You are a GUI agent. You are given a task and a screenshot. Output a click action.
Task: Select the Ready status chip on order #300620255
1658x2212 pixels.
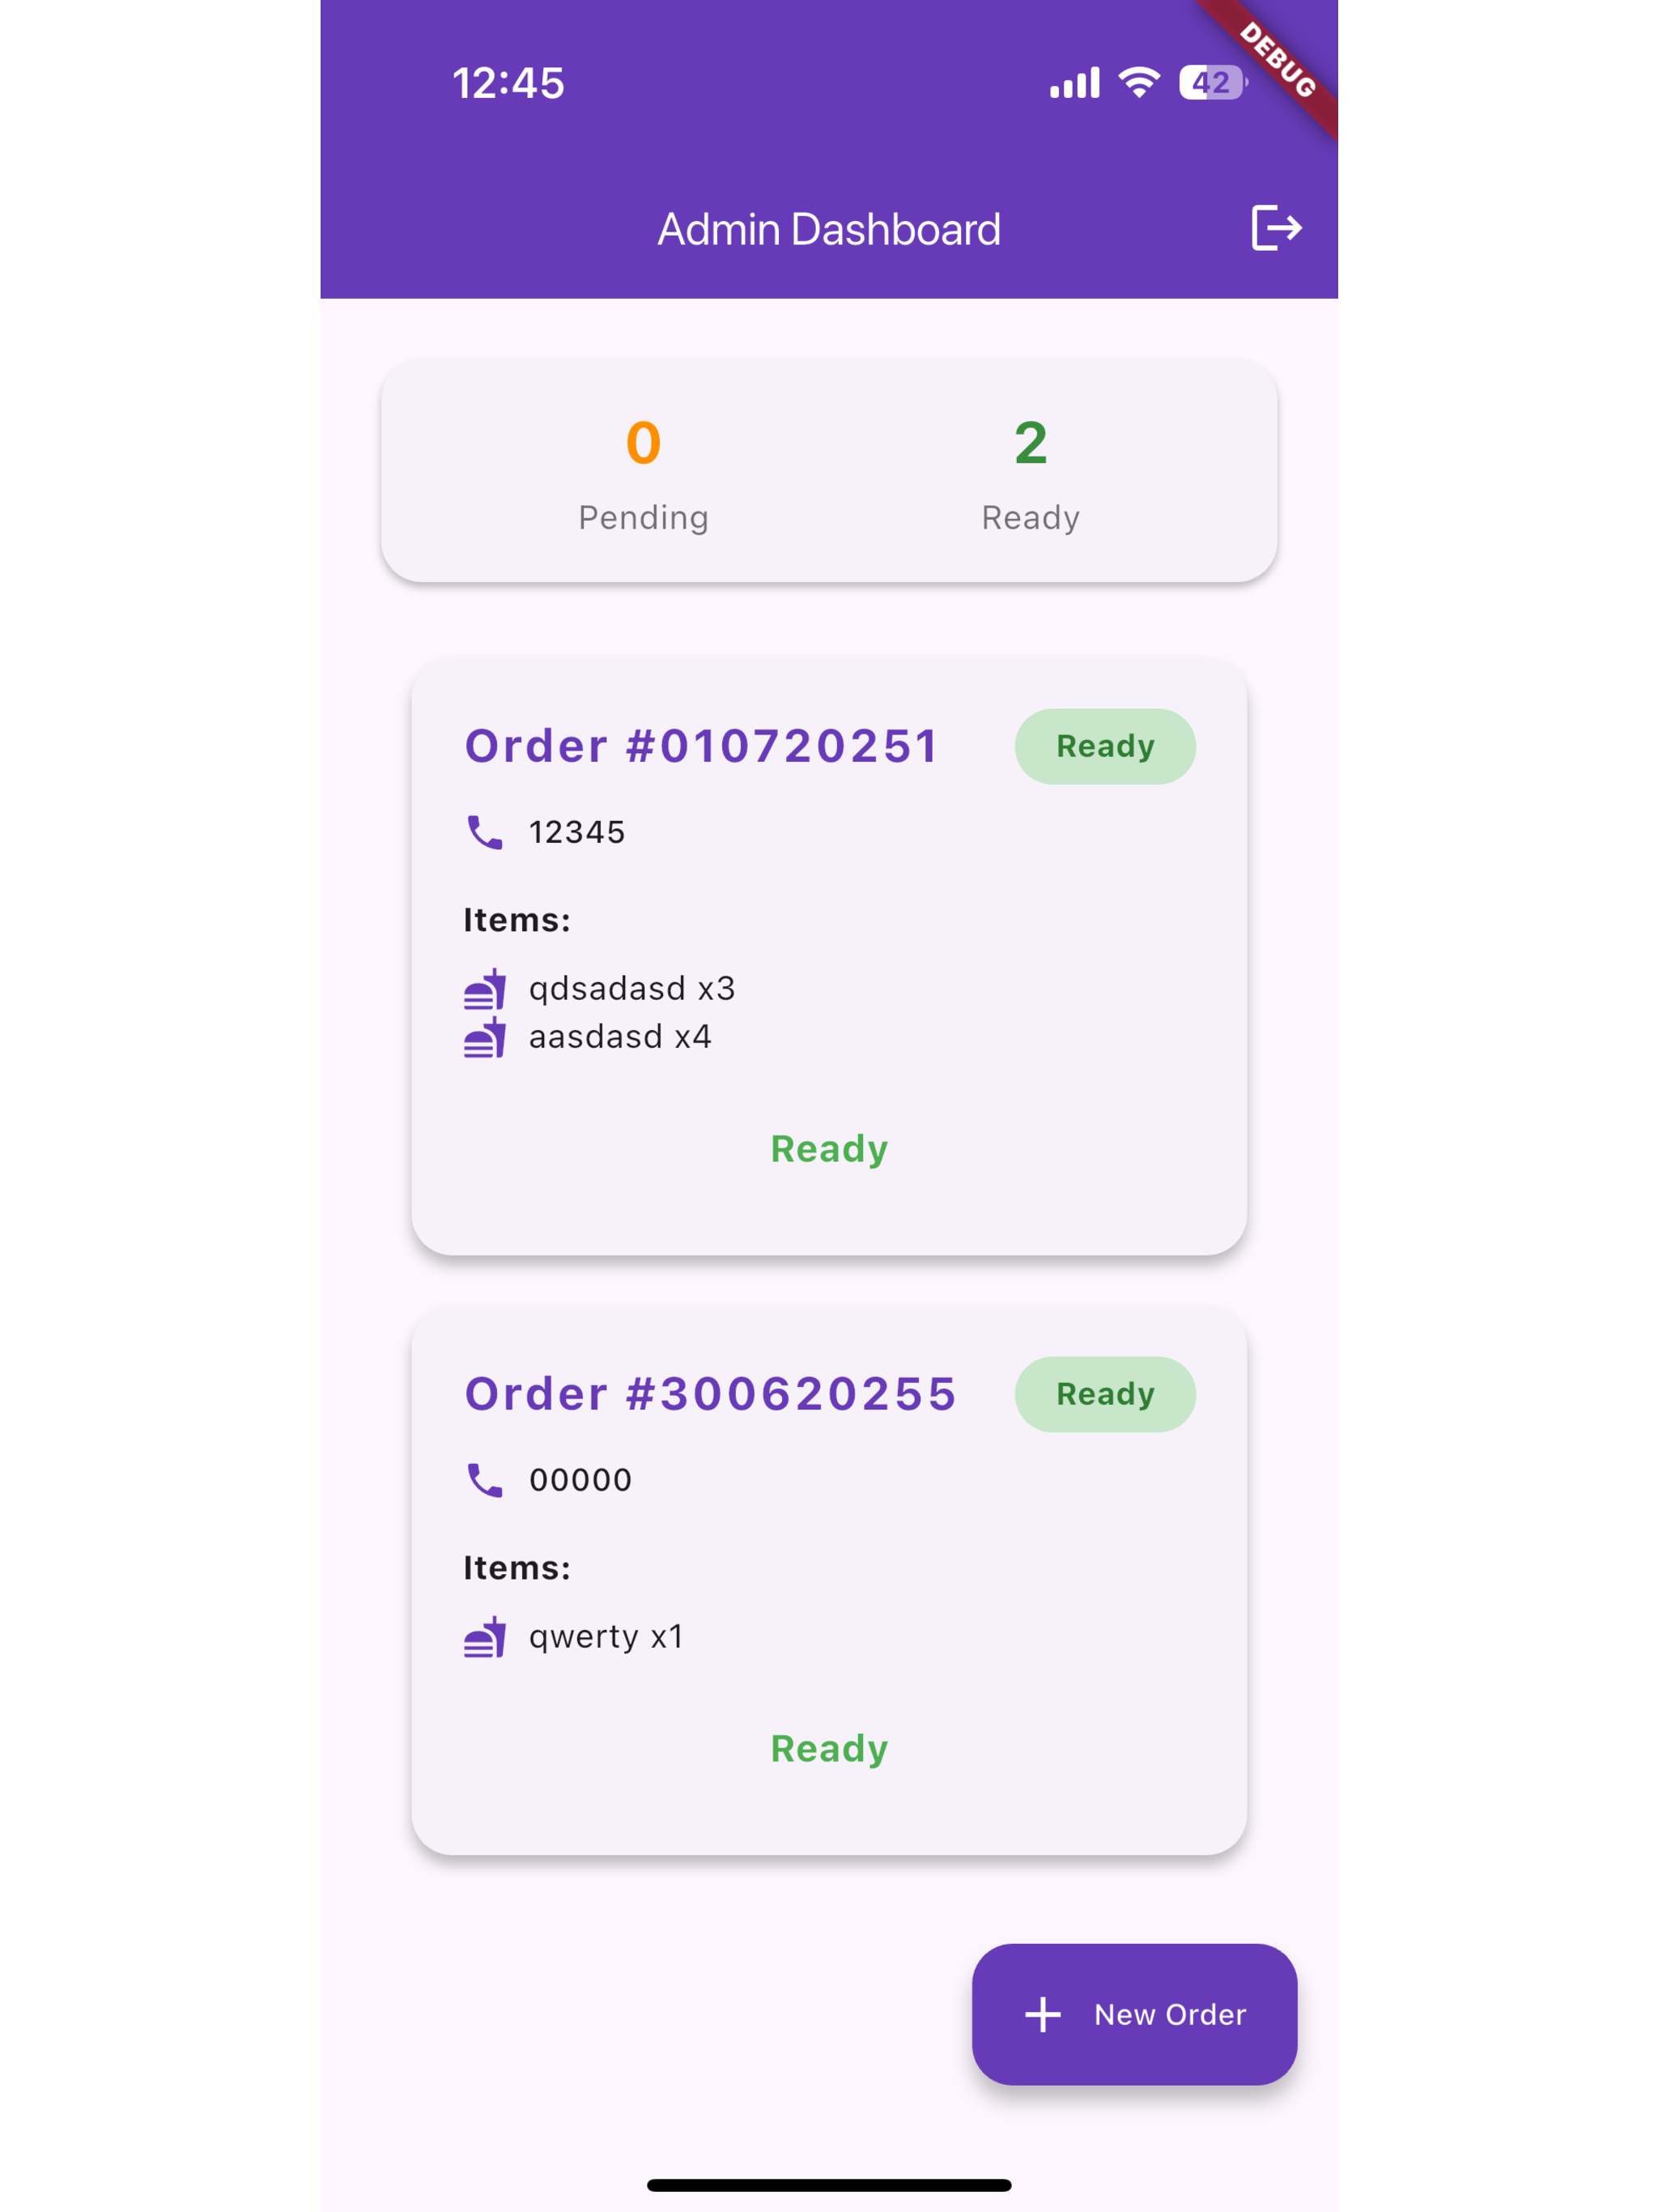1105,1395
